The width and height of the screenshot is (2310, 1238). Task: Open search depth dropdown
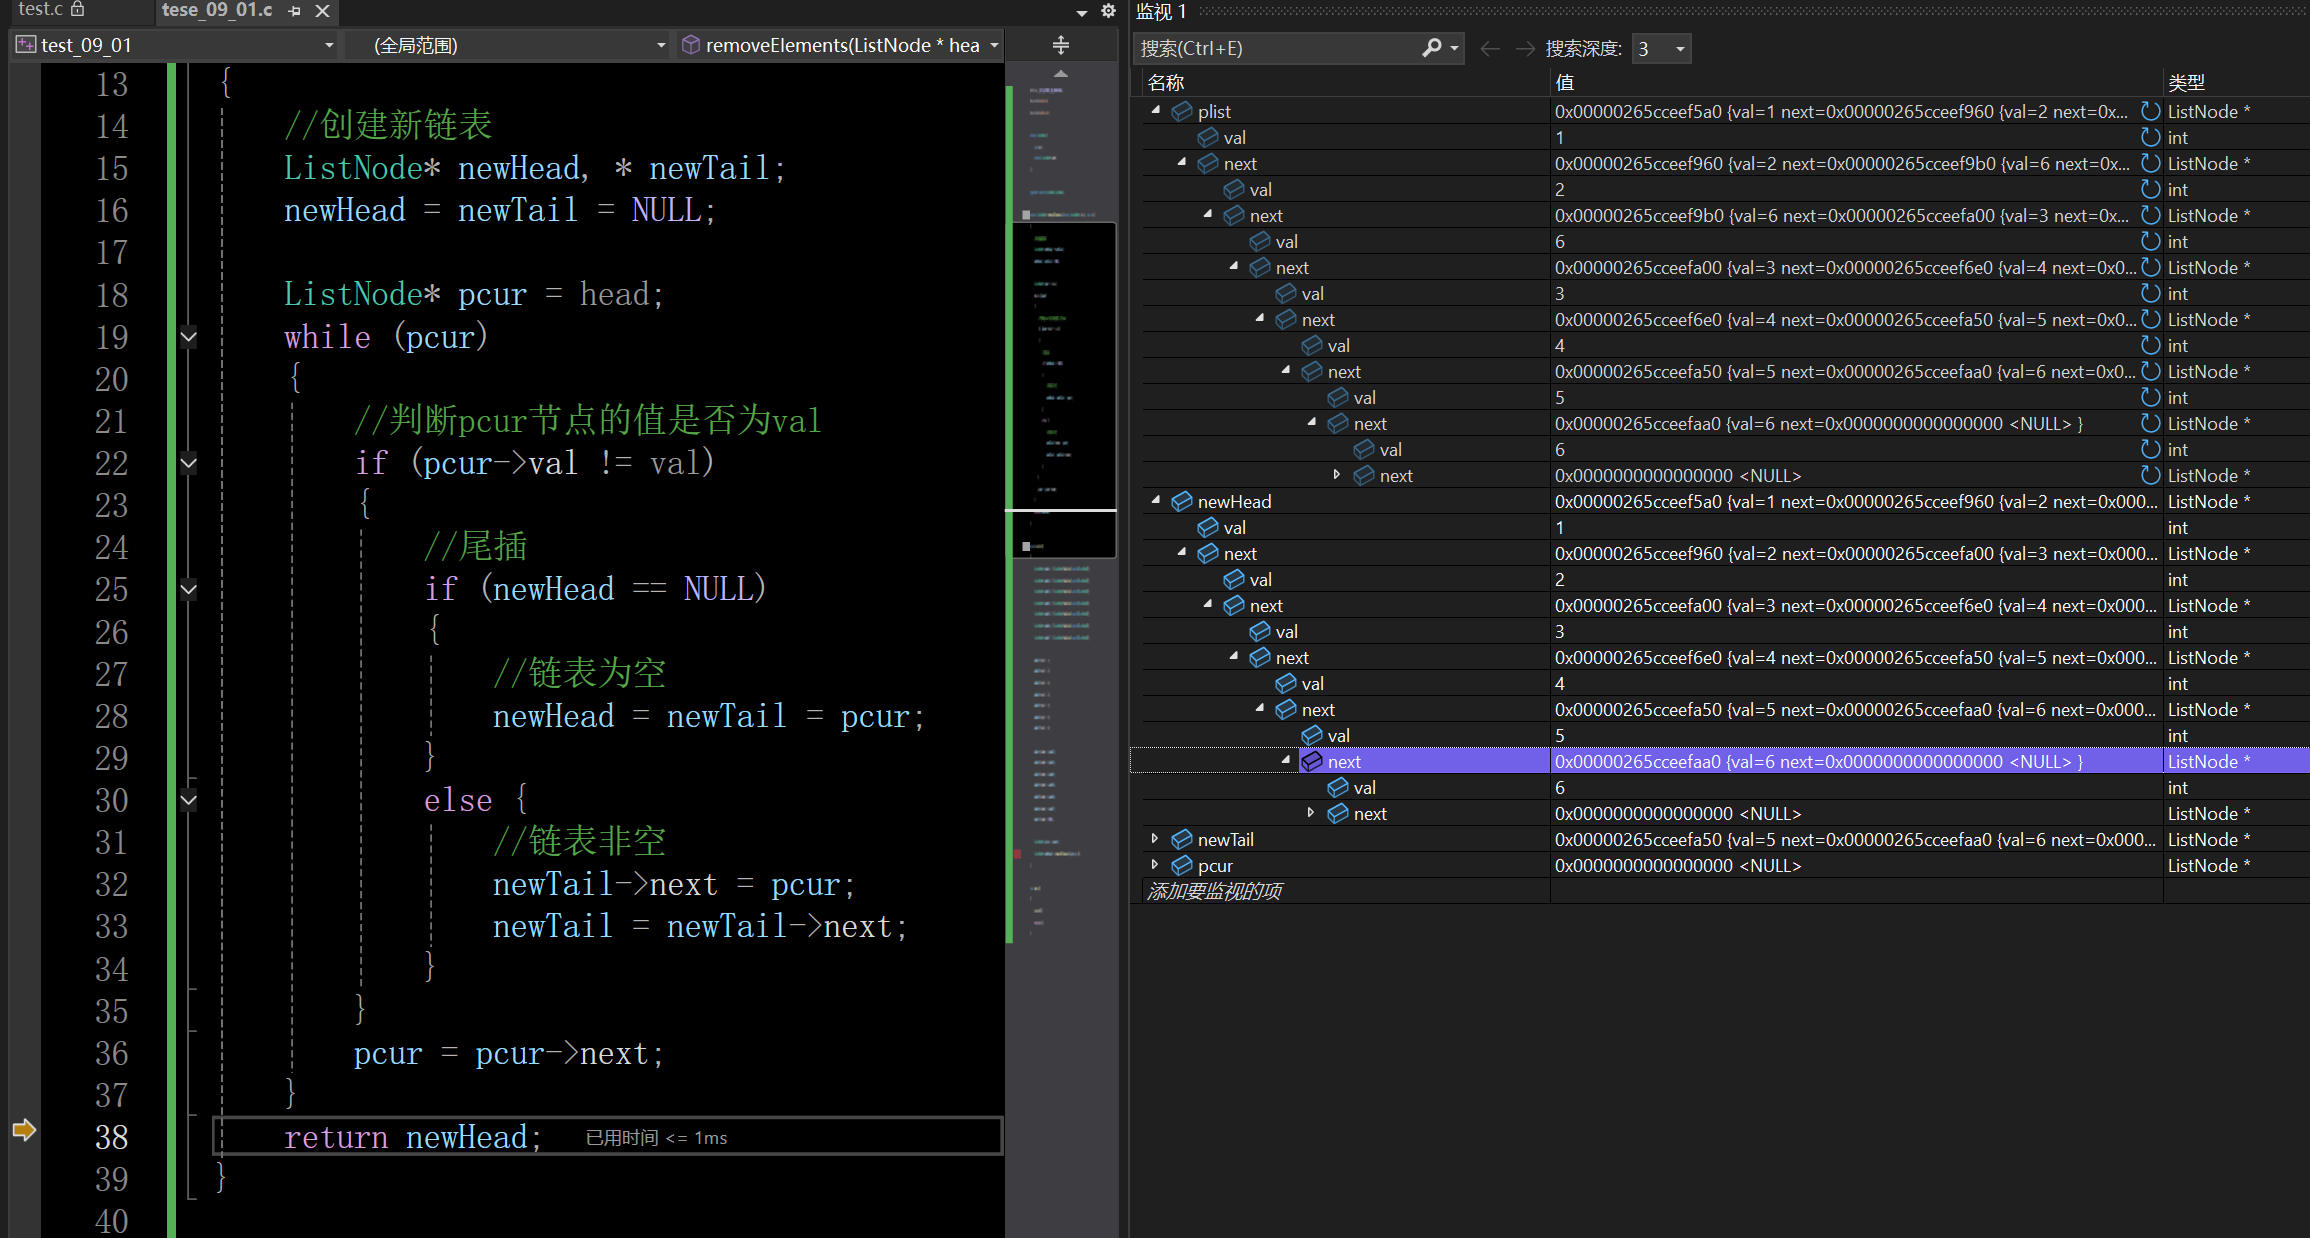click(x=1680, y=48)
